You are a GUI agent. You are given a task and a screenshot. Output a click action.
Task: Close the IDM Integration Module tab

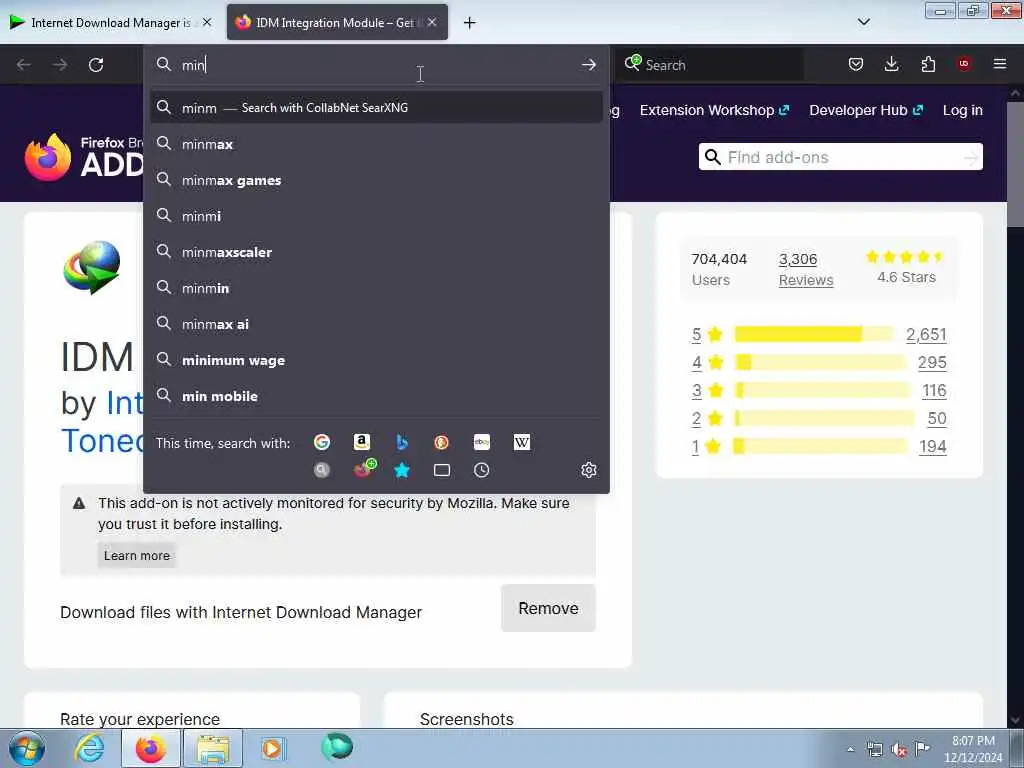point(432,22)
